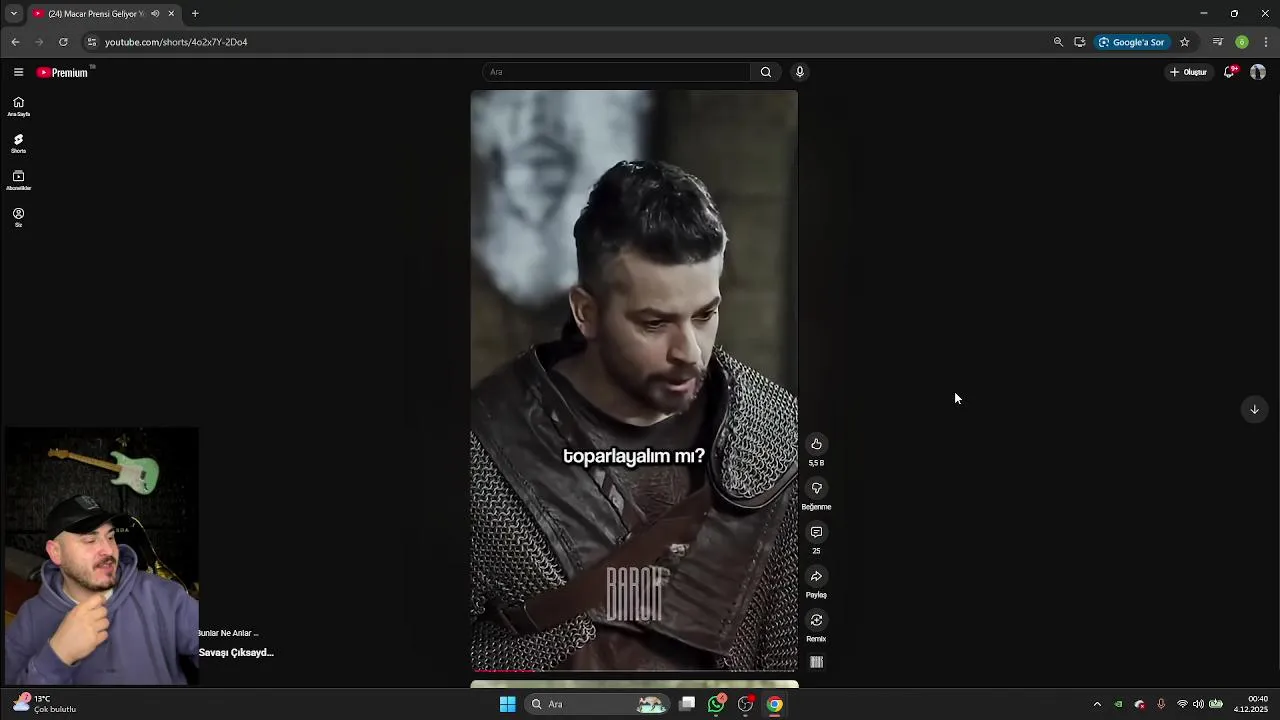Expand the tab search dropdown arrow
This screenshot has height=720, width=1280.
tap(13, 14)
